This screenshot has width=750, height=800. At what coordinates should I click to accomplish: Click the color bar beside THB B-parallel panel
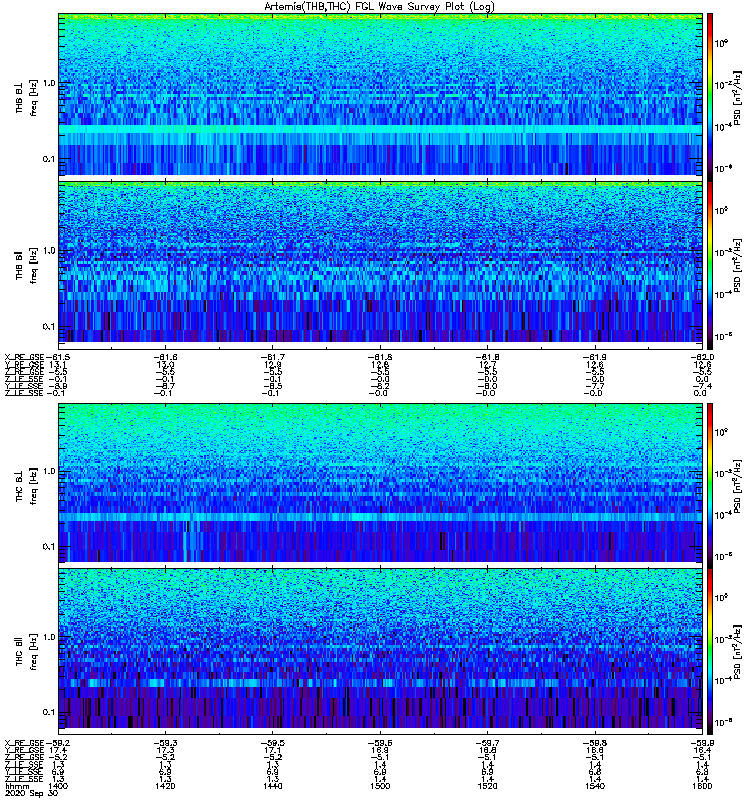click(x=710, y=266)
